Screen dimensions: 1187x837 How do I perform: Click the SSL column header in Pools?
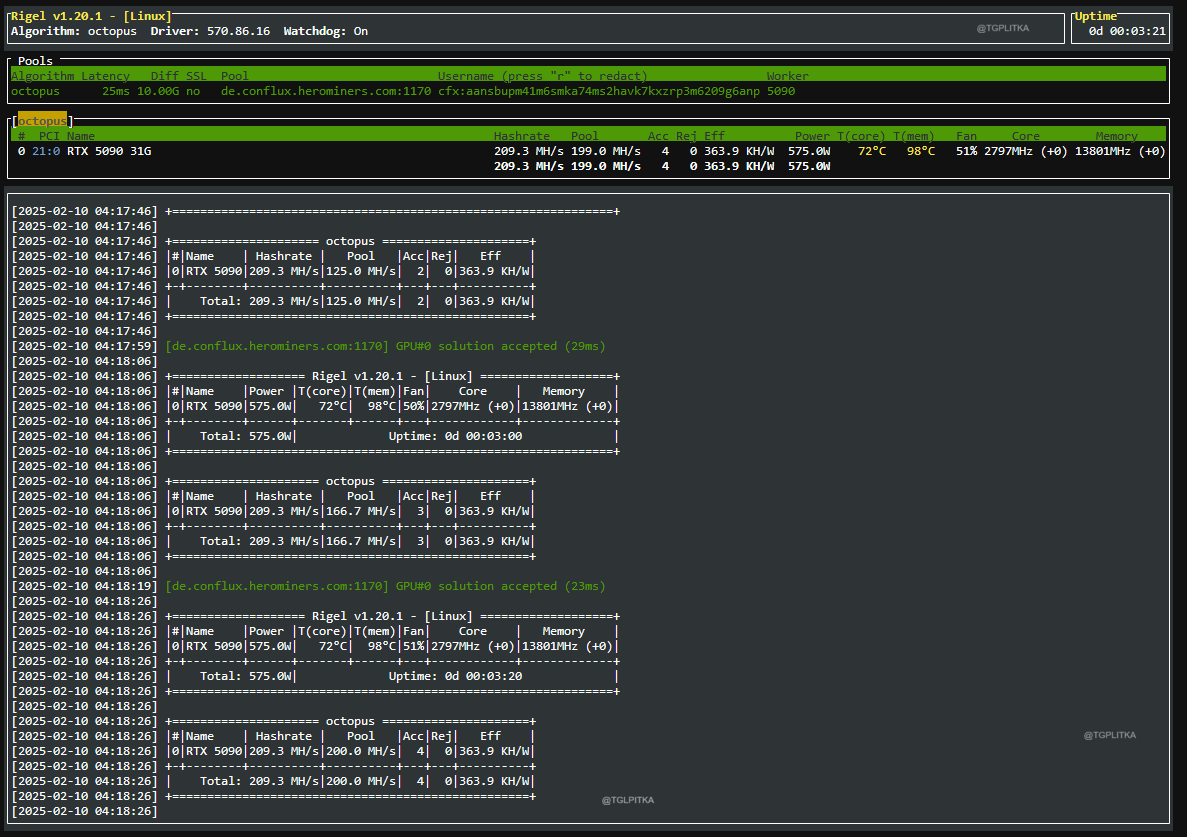pyautogui.click(x=196, y=76)
